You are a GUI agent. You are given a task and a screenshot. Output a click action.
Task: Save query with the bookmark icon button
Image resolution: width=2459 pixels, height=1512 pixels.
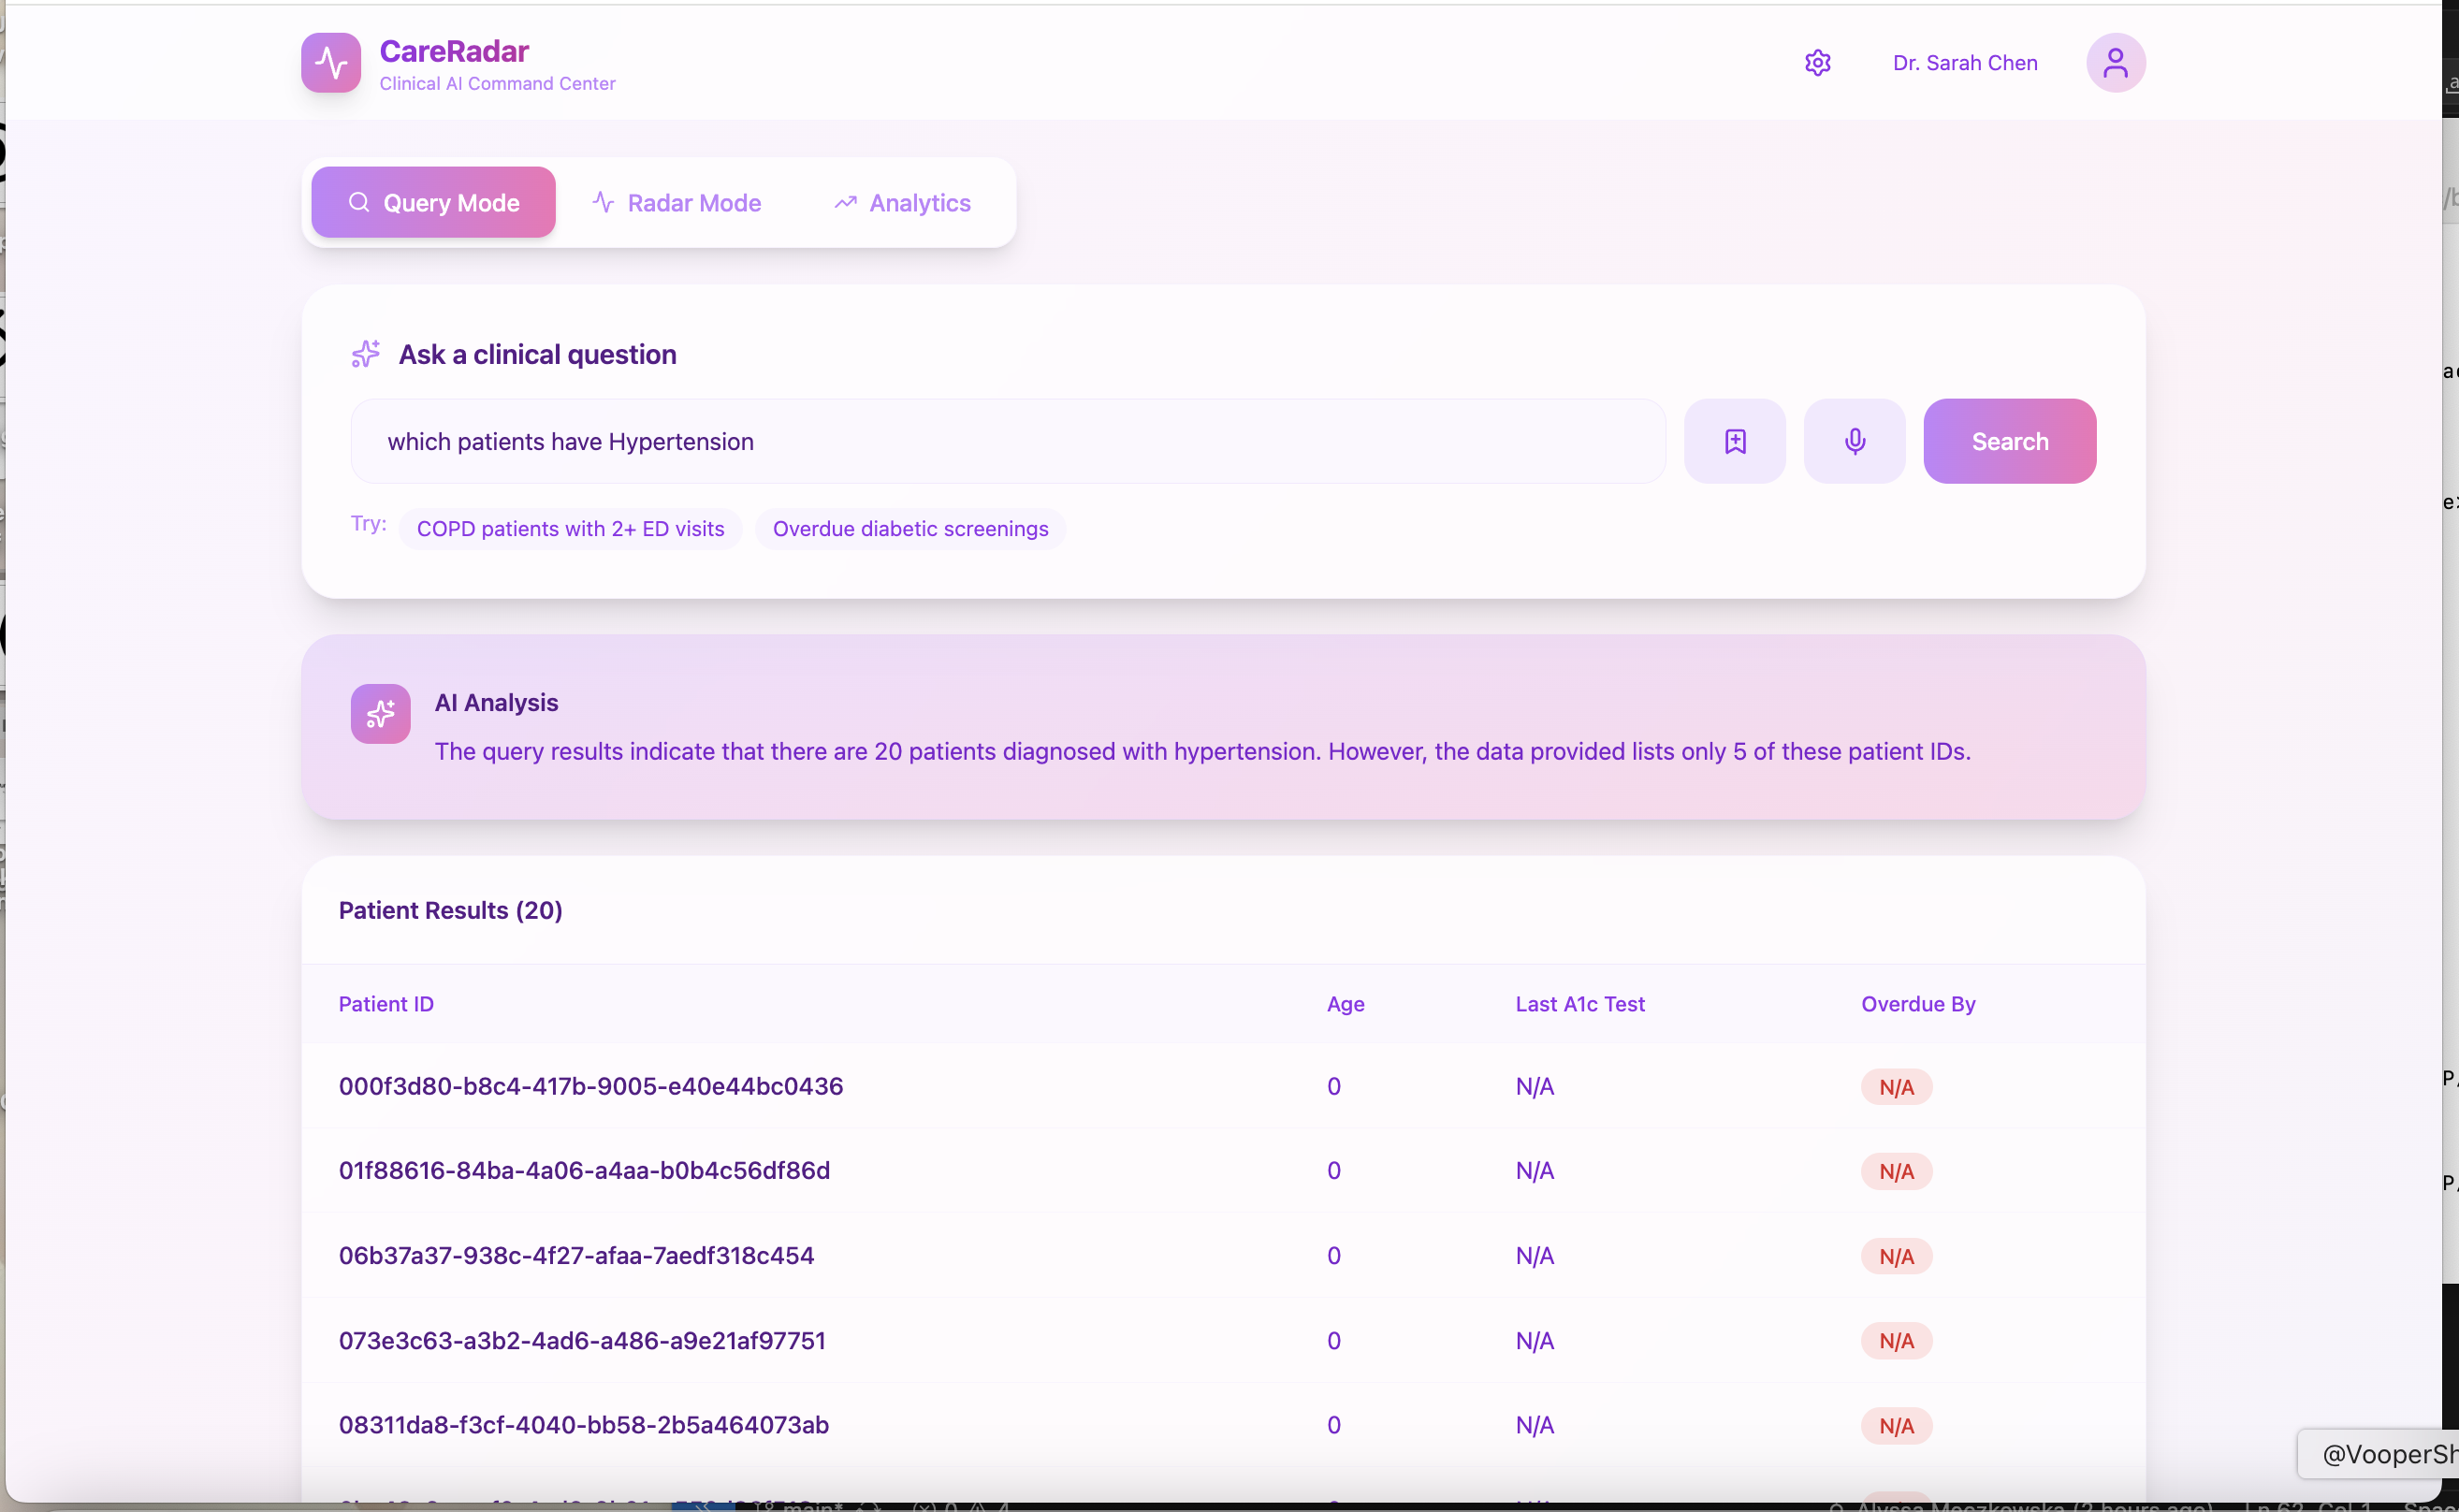coord(1734,441)
